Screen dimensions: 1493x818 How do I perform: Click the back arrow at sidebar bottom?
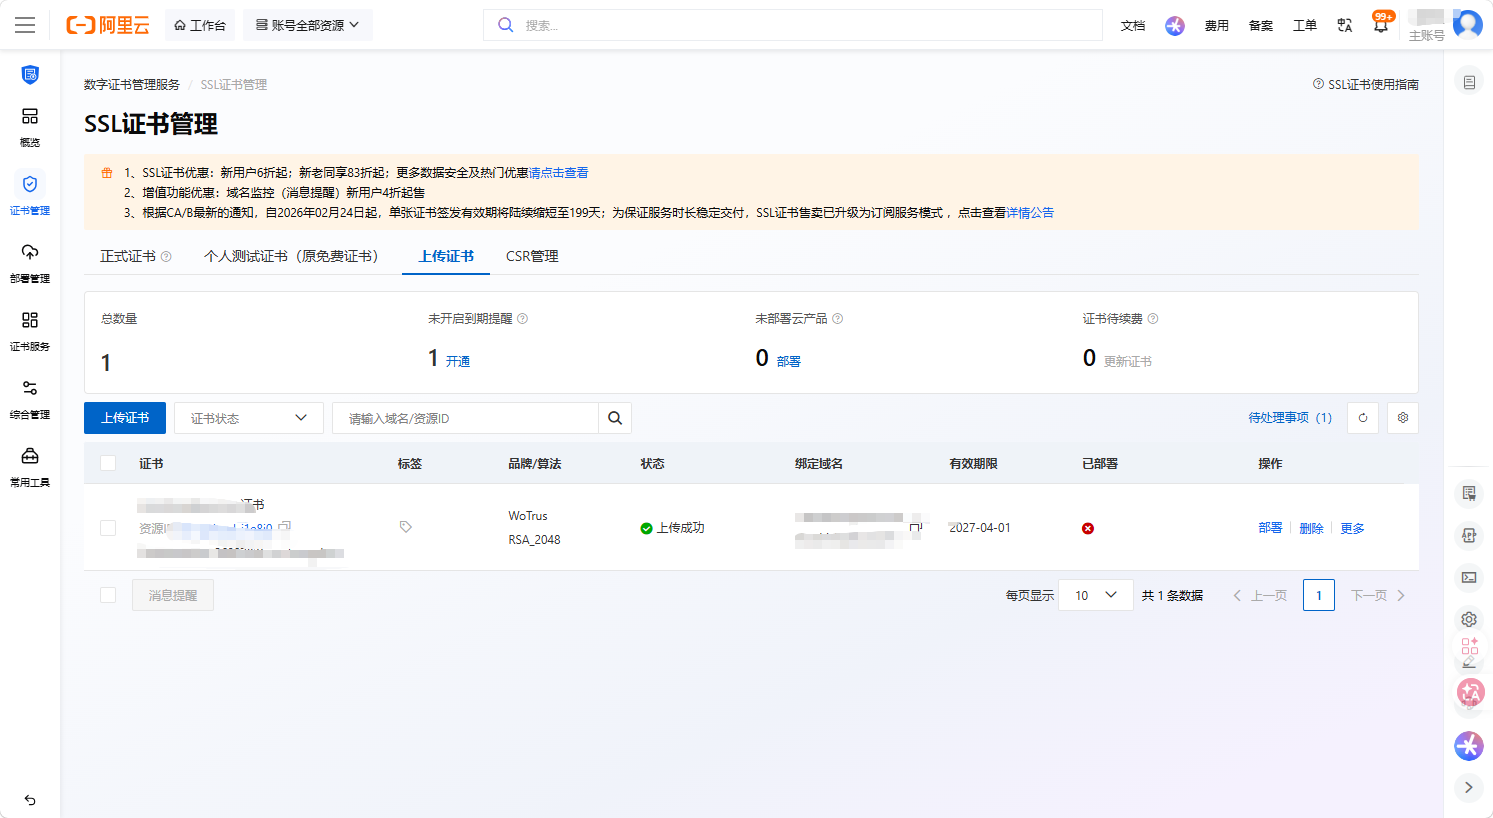(30, 800)
